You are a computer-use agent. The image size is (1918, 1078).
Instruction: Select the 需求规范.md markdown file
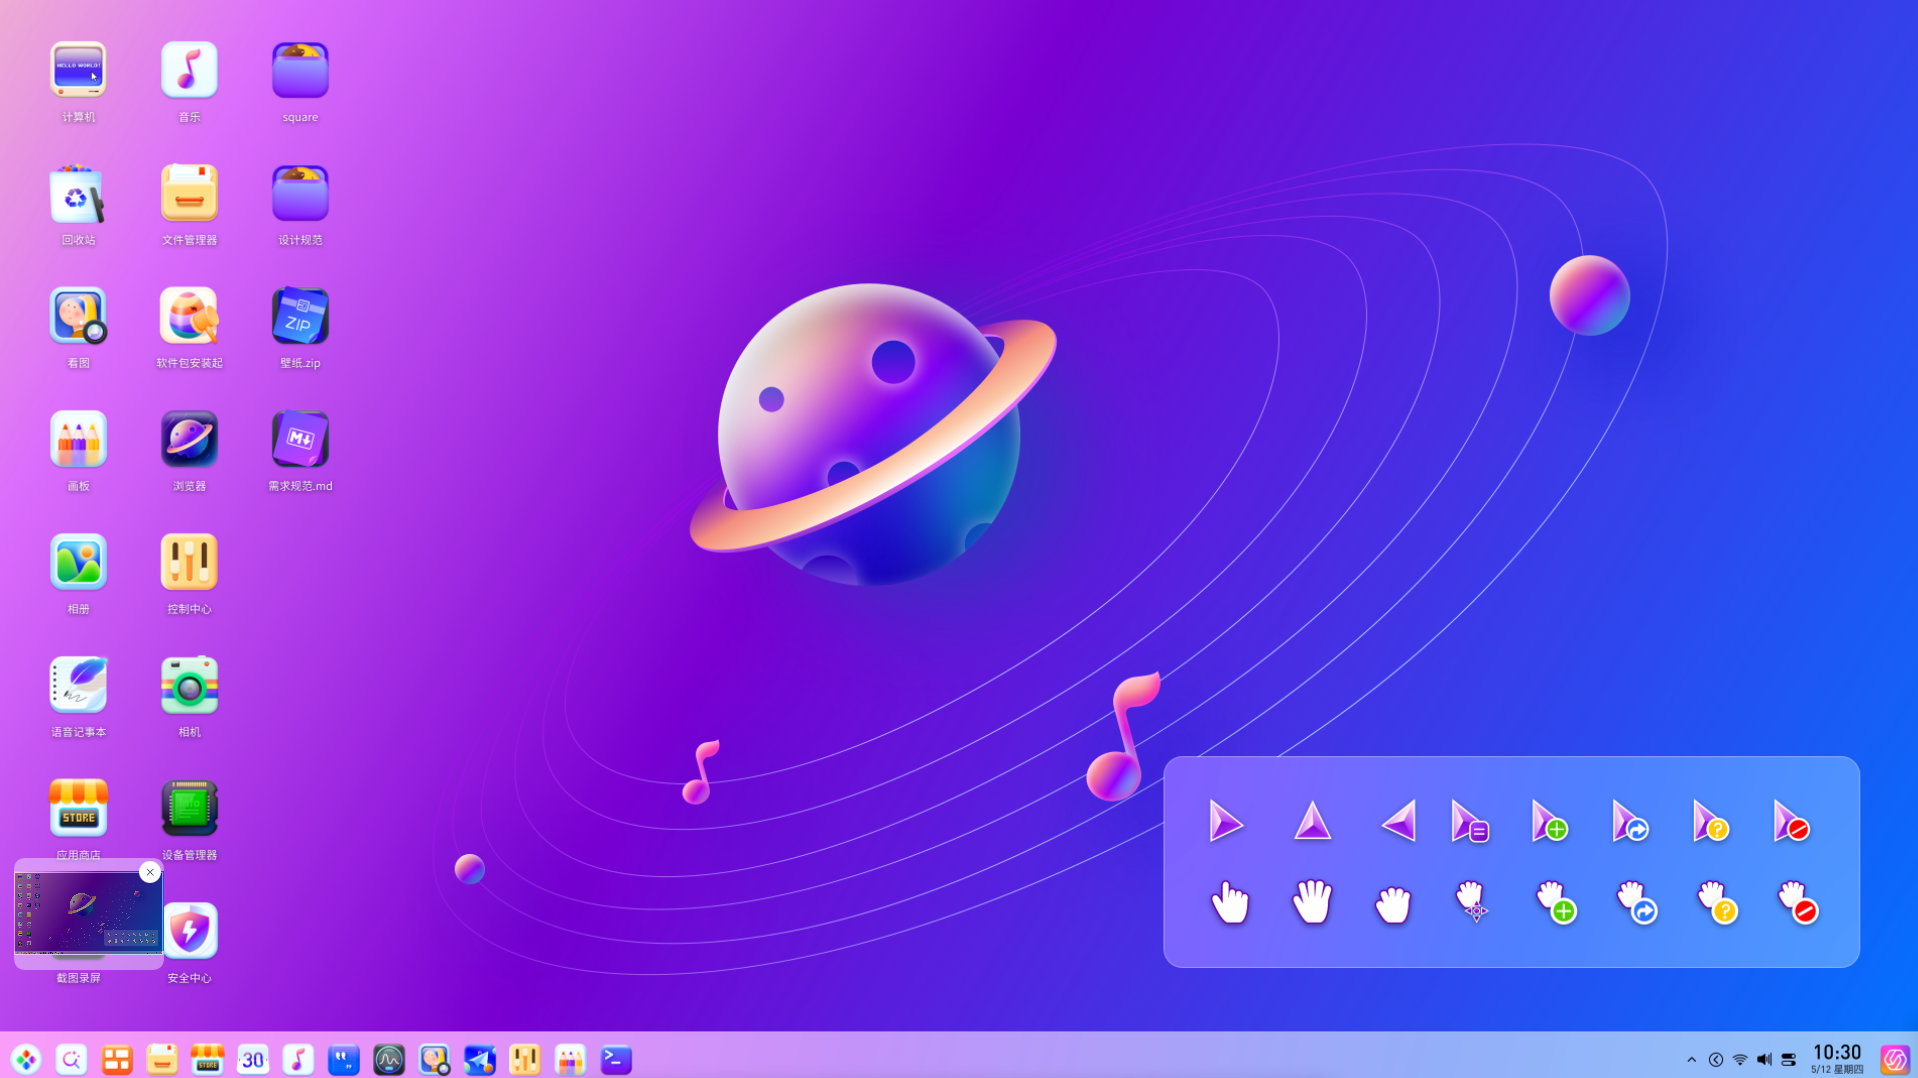[x=300, y=439]
